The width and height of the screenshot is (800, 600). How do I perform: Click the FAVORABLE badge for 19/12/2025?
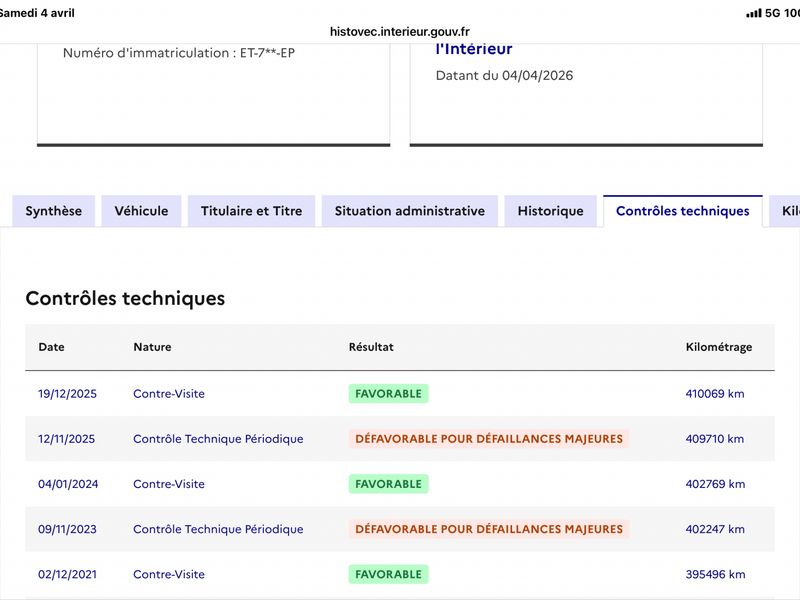click(x=388, y=394)
